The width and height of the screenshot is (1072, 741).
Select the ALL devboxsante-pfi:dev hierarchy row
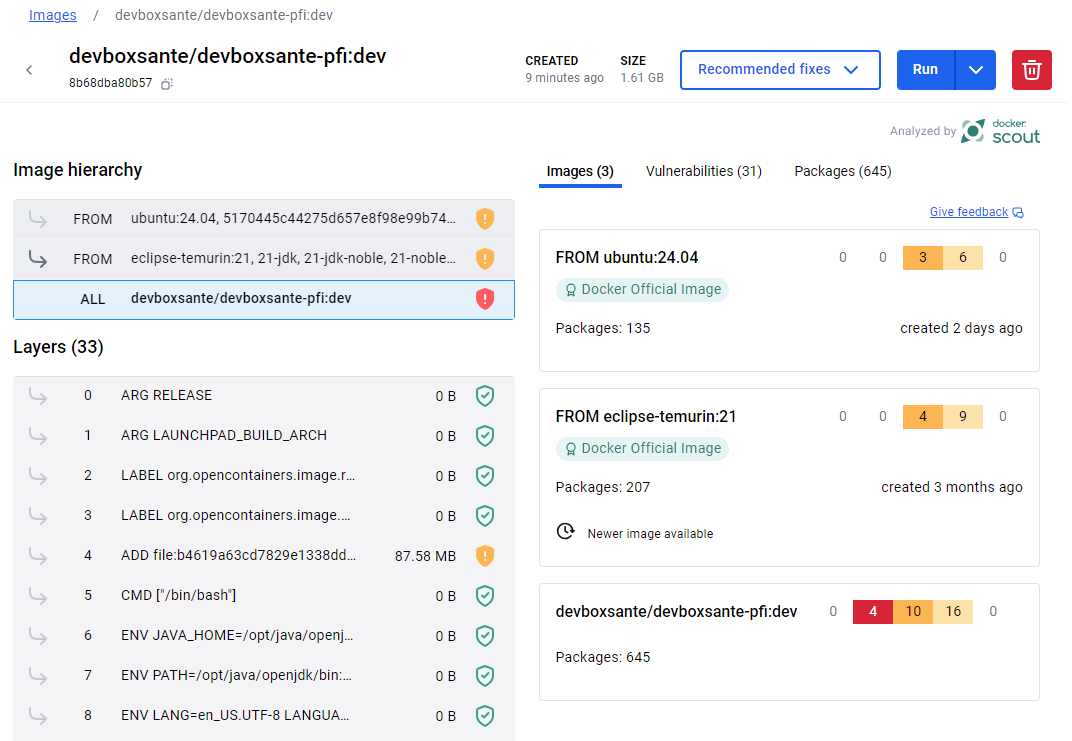point(264,299)
